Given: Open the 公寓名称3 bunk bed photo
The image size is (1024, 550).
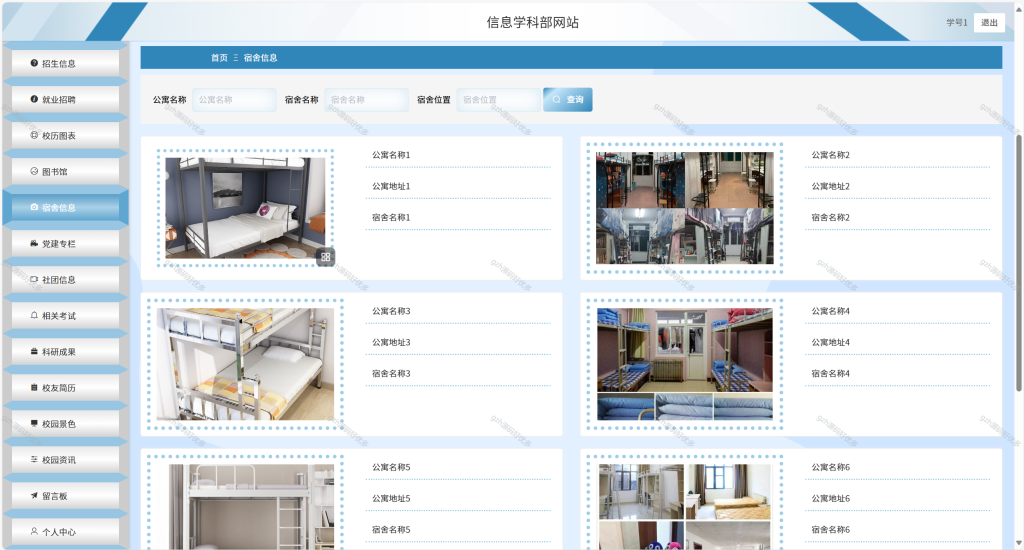Looking at the screenshot, I should click(245, 364).
